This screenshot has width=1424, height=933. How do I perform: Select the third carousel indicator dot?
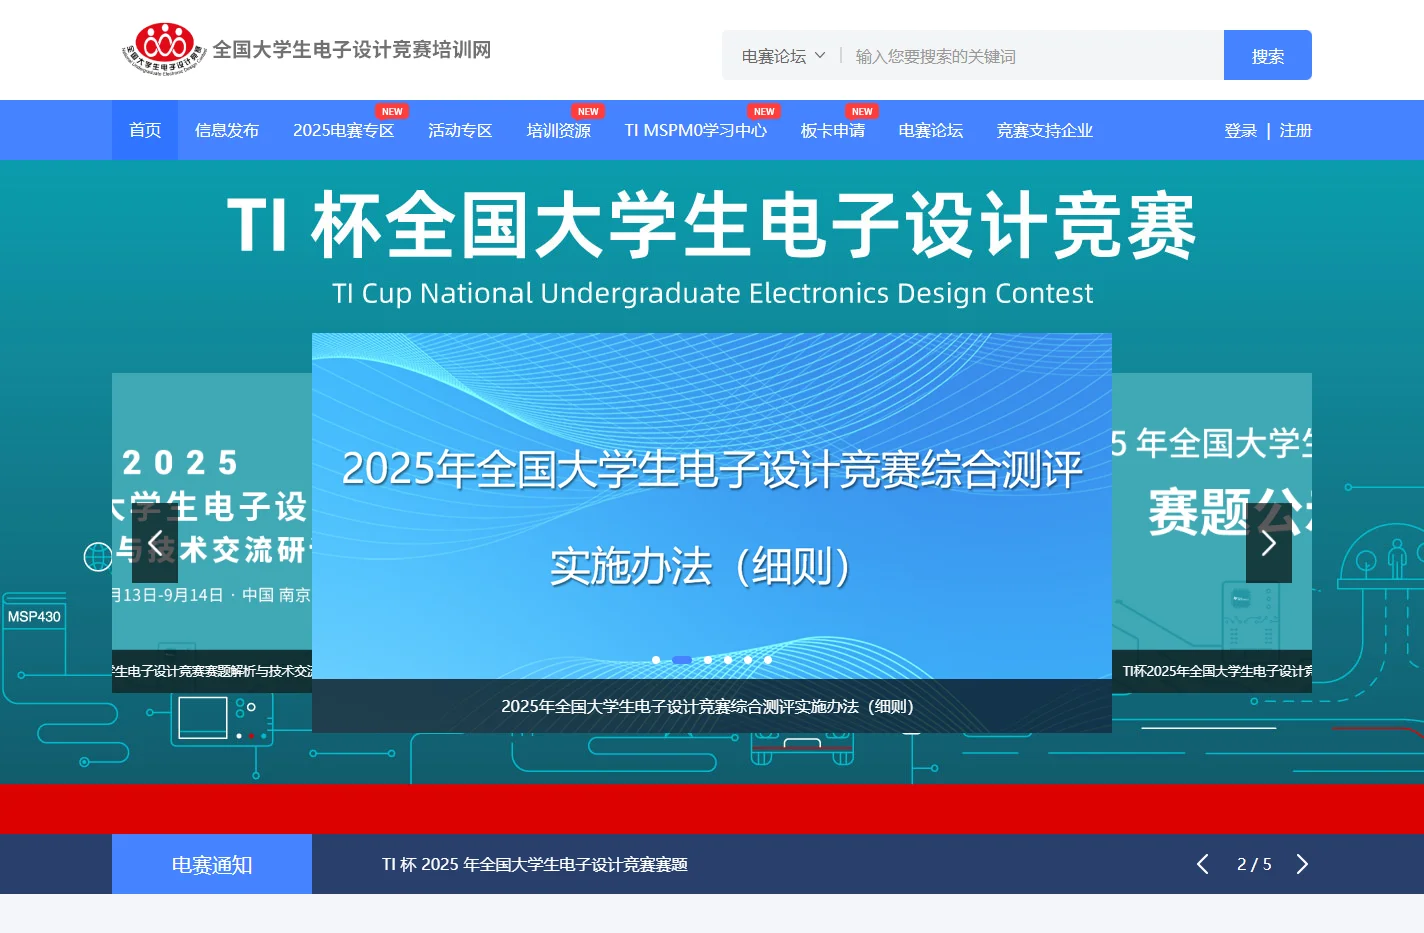point(708,660)
